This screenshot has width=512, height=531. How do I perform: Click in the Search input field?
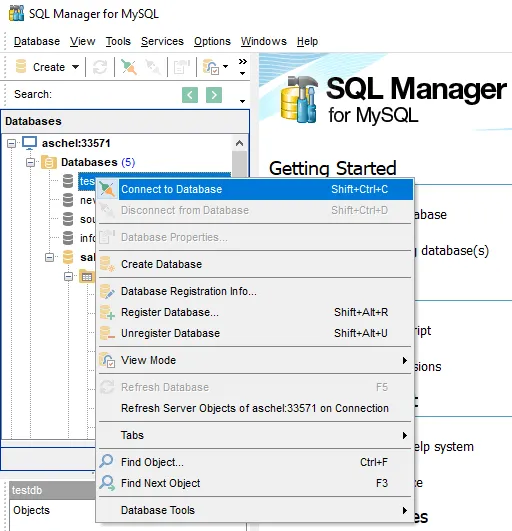[116, 94]
